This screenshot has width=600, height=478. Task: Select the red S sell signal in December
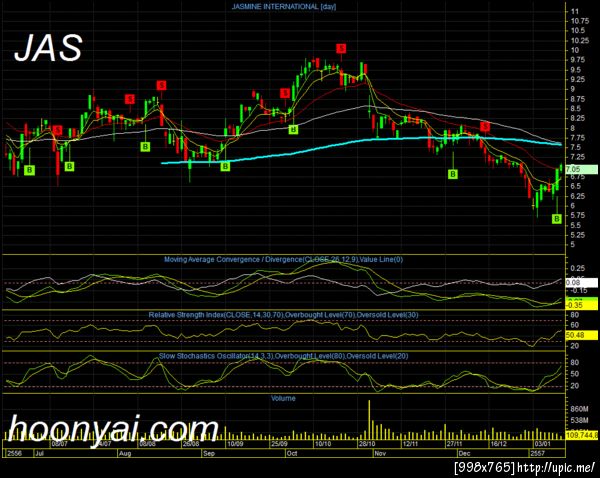pyautogui.click(x=485, y=126)
